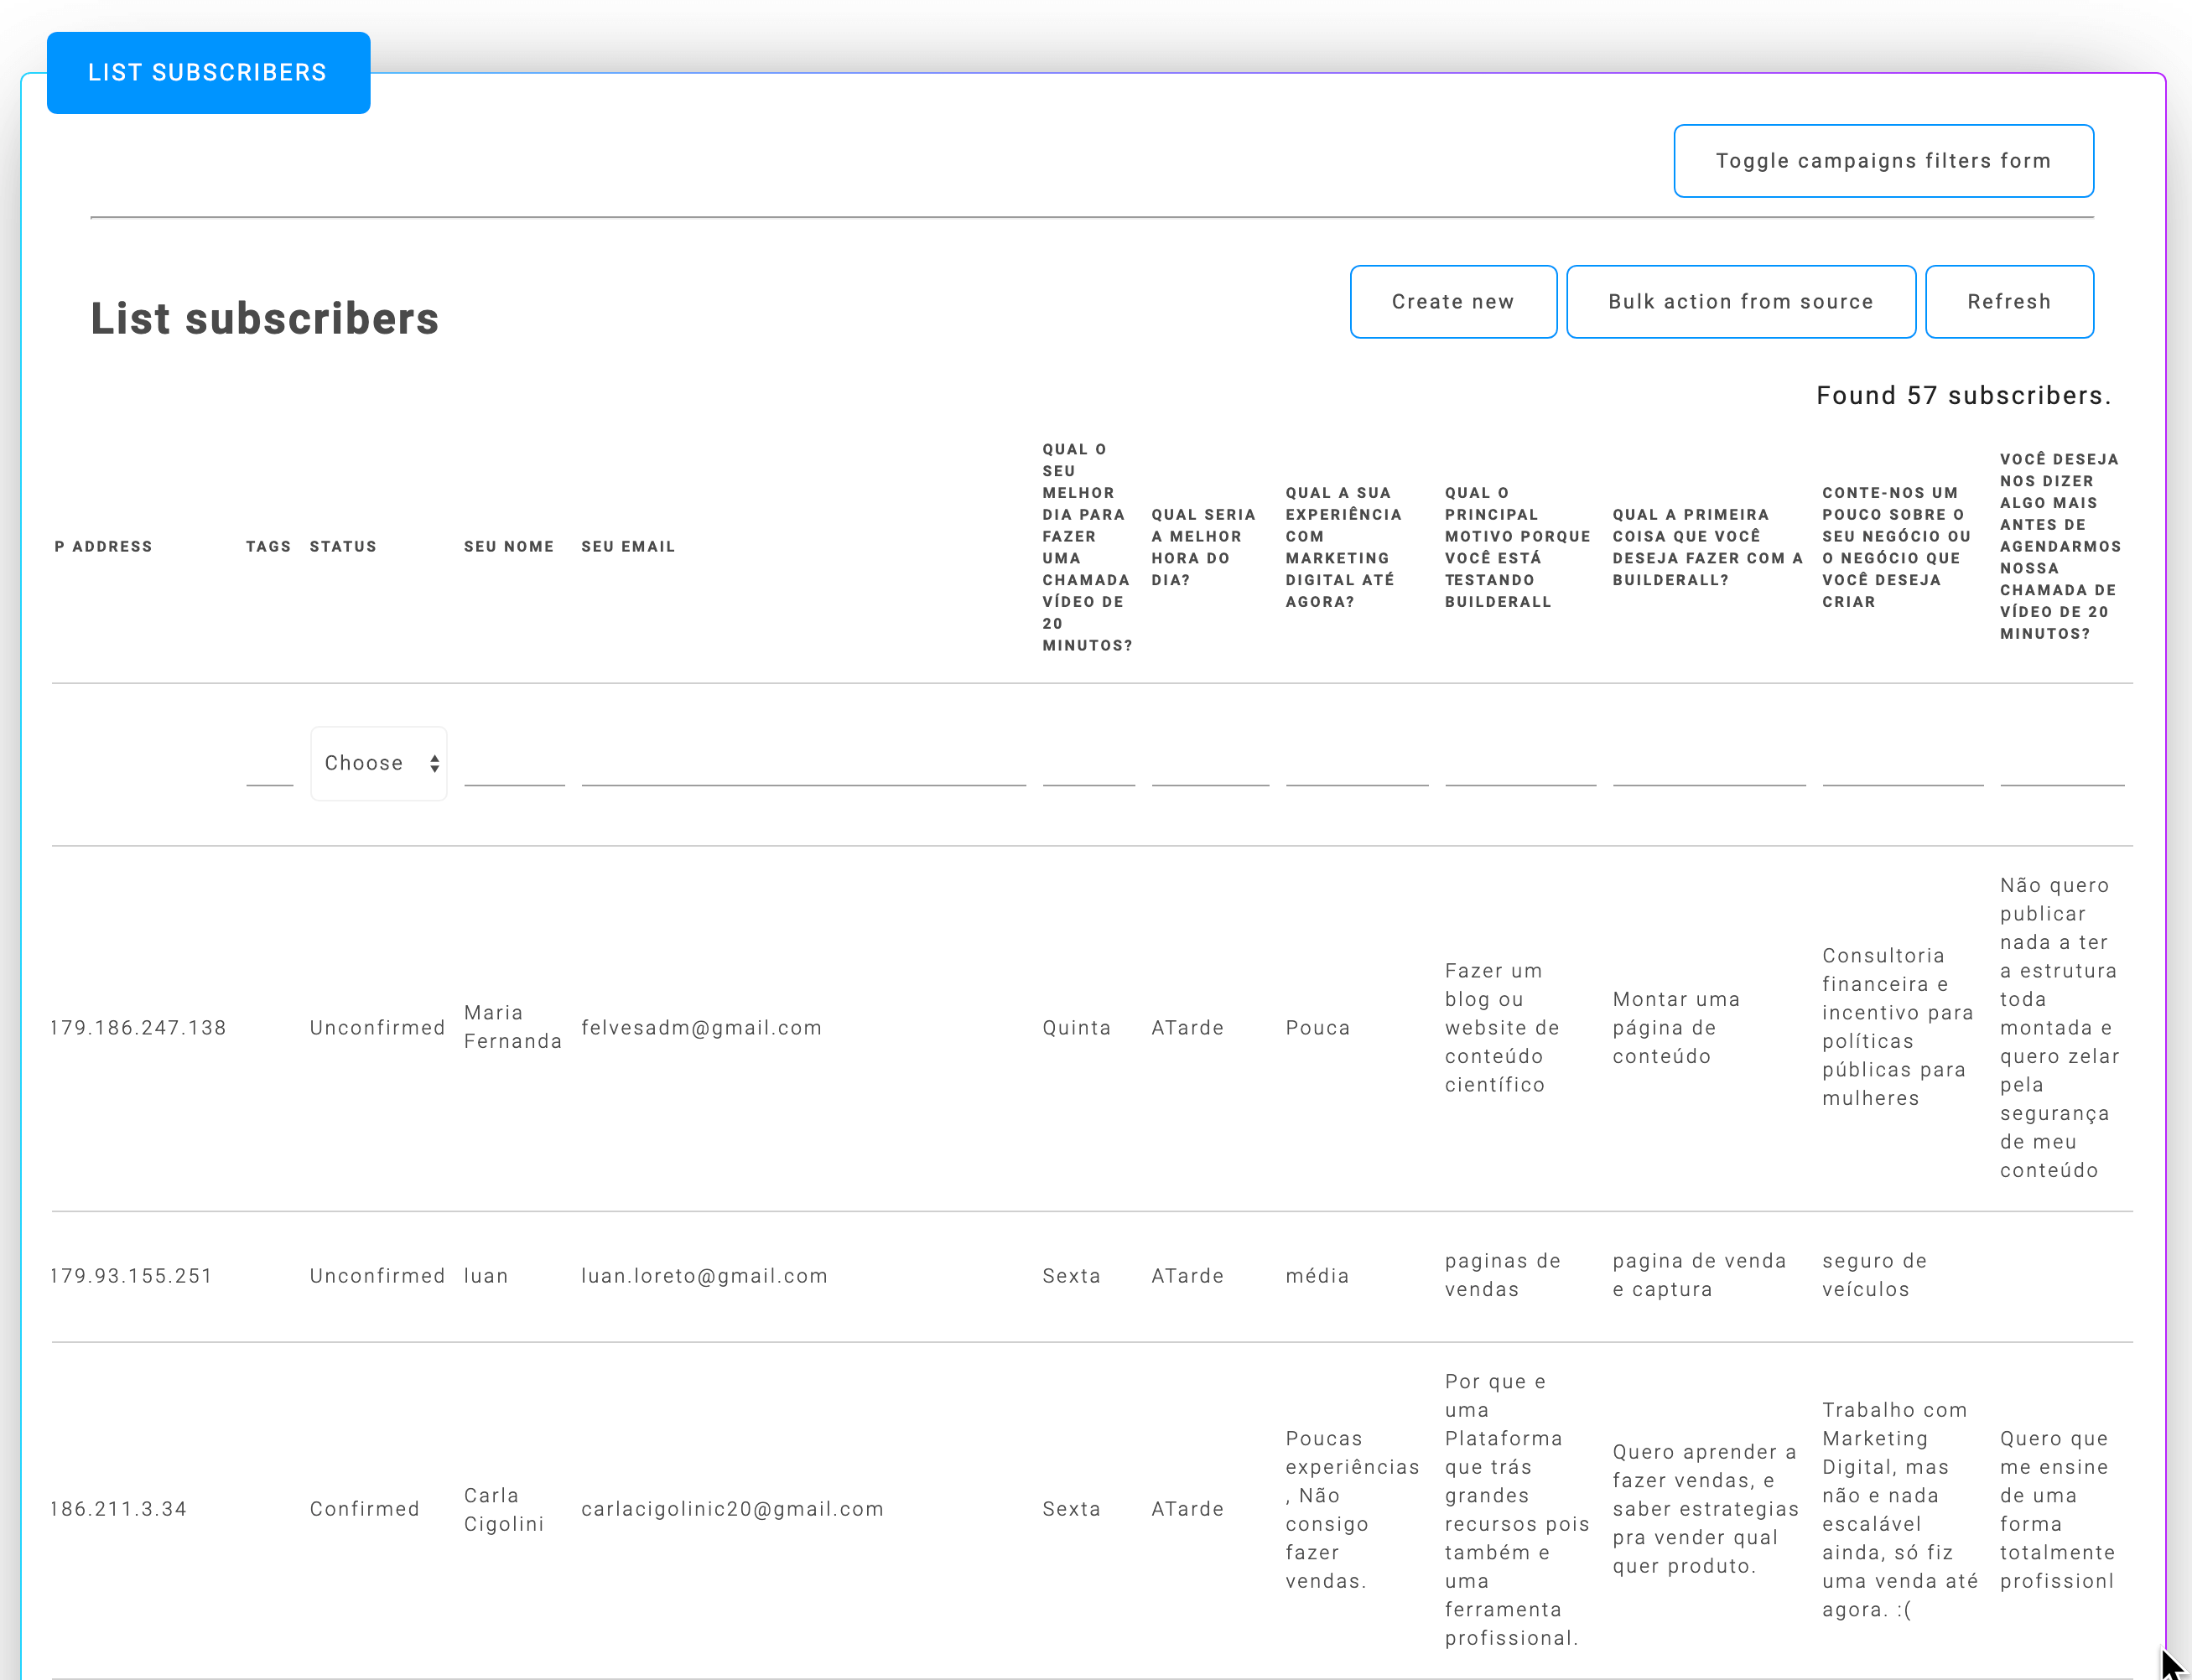Open Bulk action from source
Viewport: 2192px width, 1680px height.
[1740, 302]
